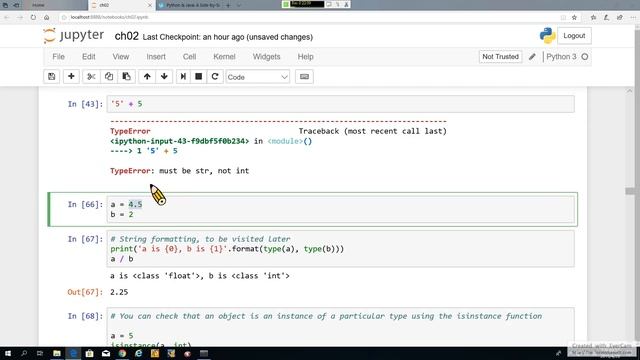Open browser share icon
The image size is (640, 360).
click(620, 17)
